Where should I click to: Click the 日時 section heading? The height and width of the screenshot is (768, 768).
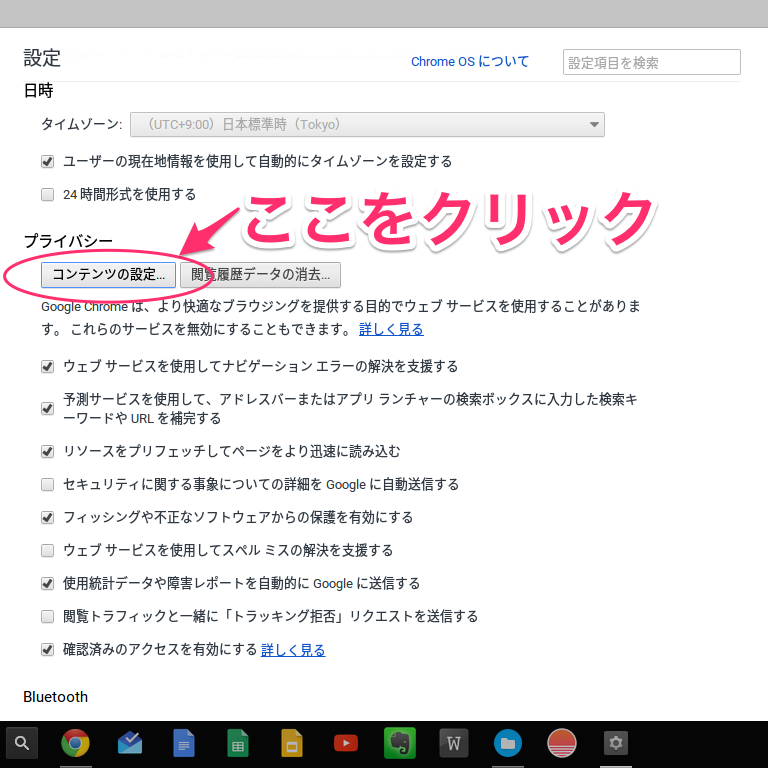38,91
